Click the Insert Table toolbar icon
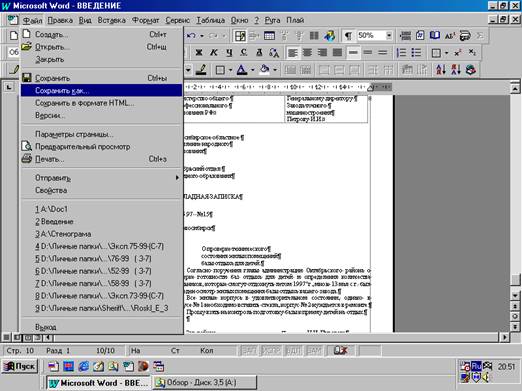This screenshot has height=391, width=522. point(269,35)
